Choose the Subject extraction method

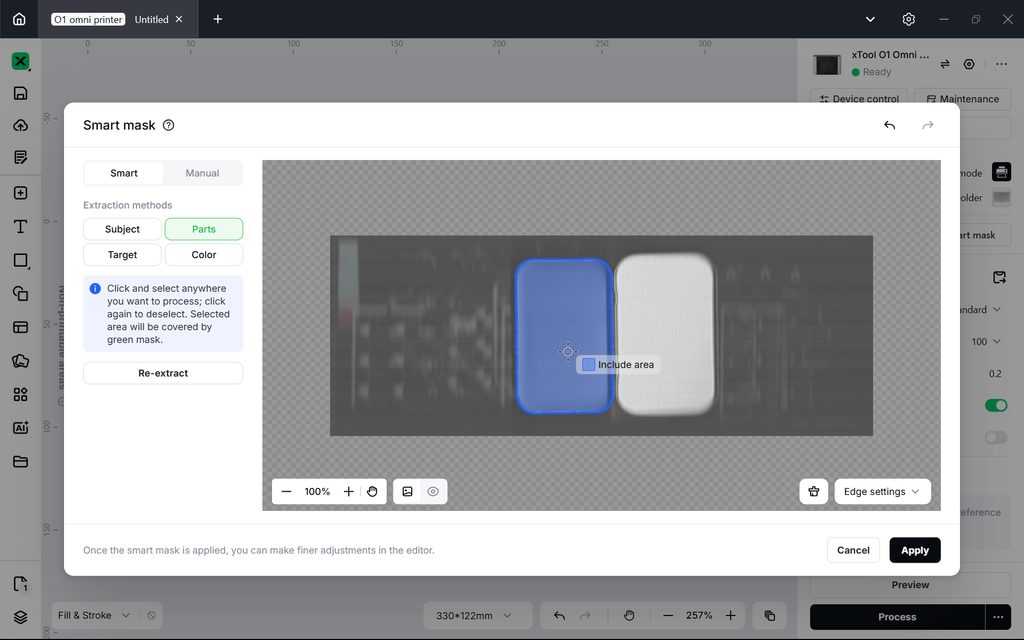122,229
